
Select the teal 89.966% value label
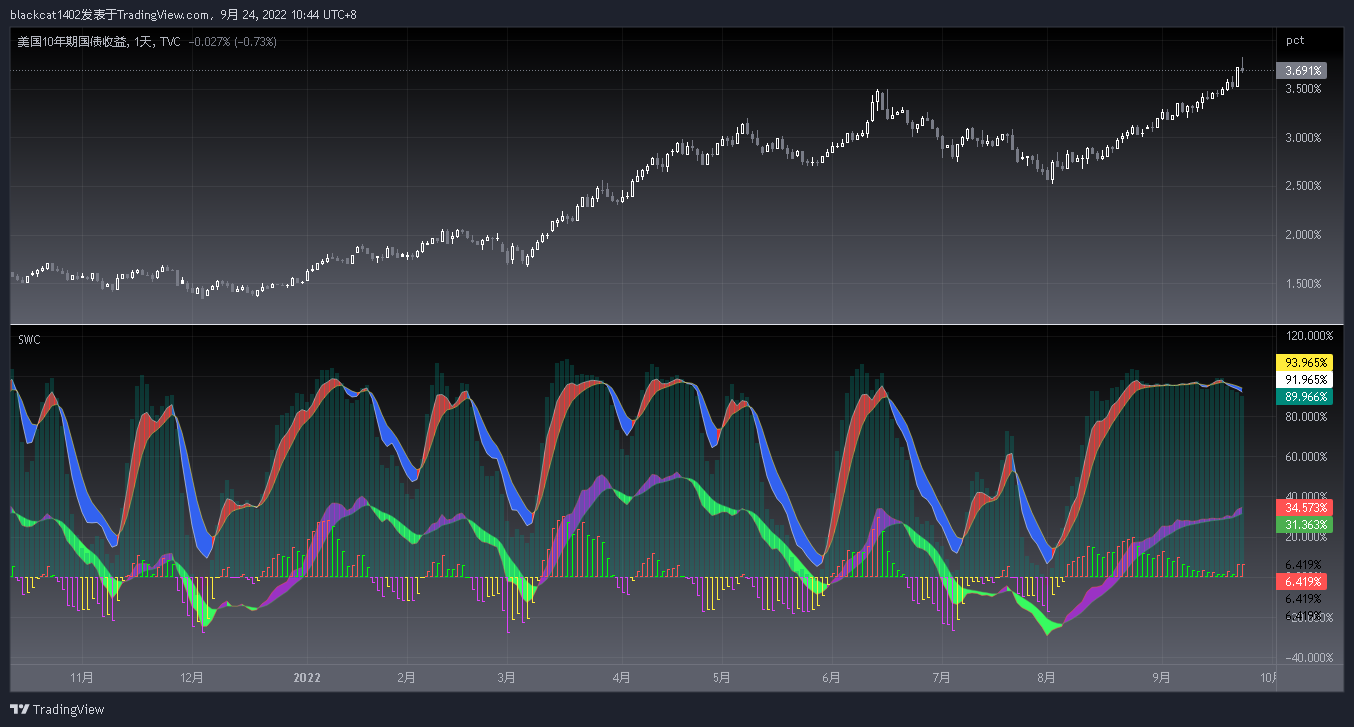[x=1305, y=397]
